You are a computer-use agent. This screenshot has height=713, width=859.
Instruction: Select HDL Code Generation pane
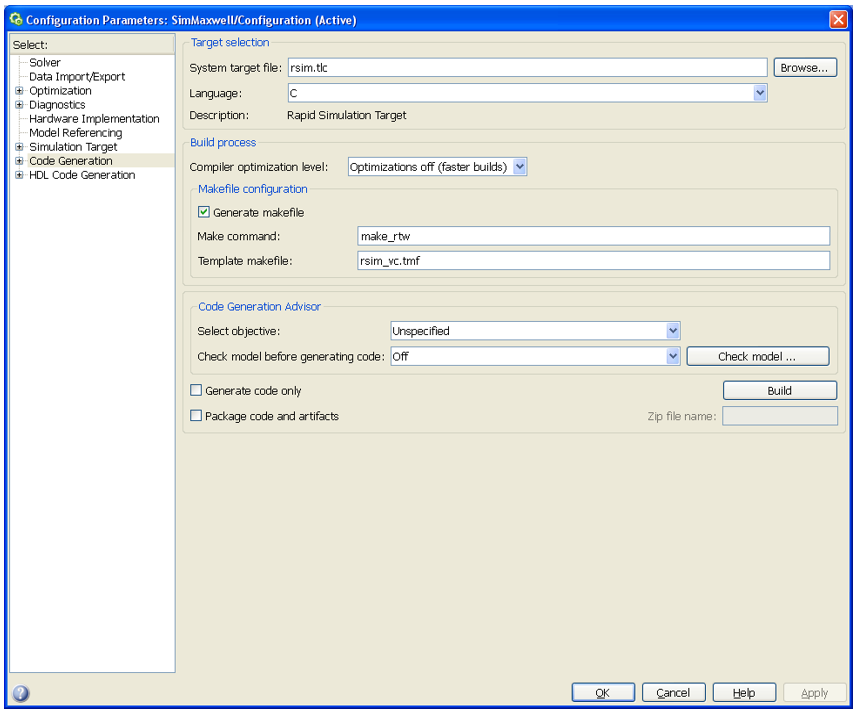[82, 175]
